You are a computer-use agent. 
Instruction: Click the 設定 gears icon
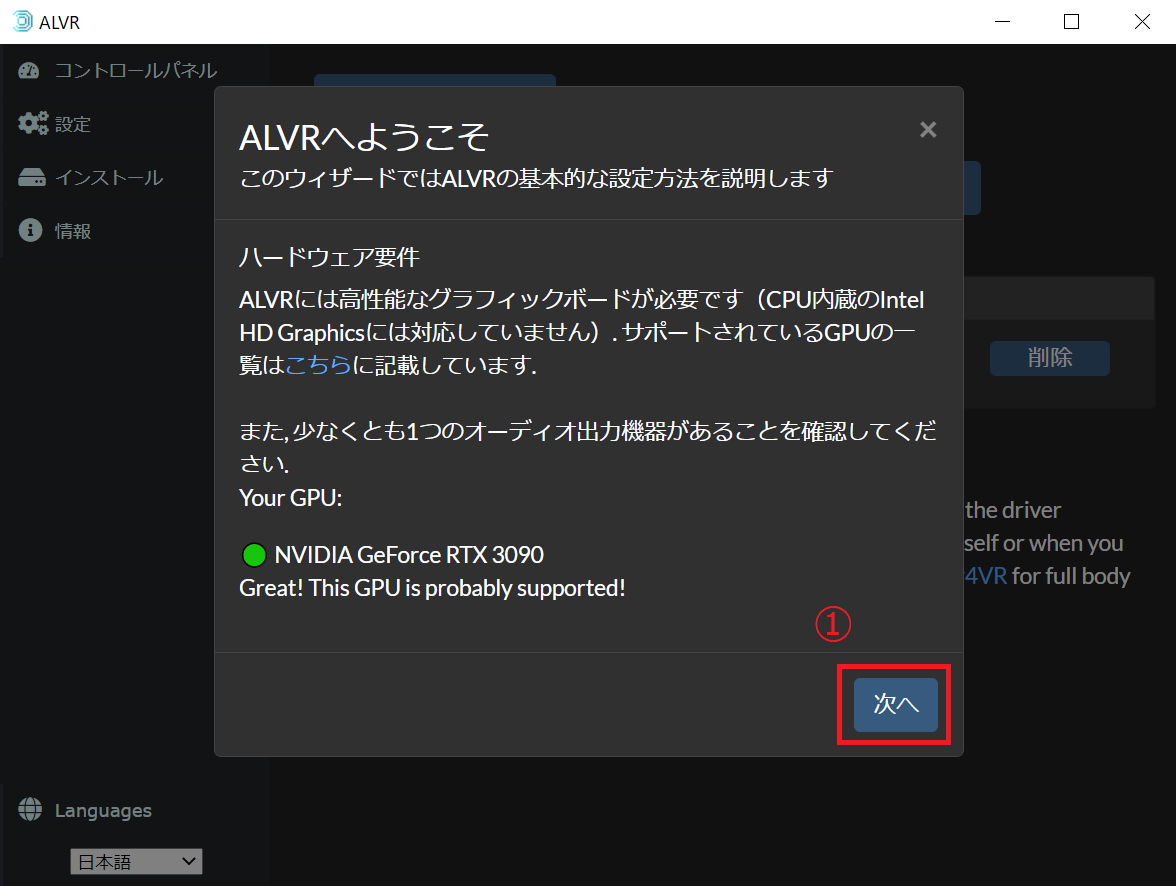[32, 123]
